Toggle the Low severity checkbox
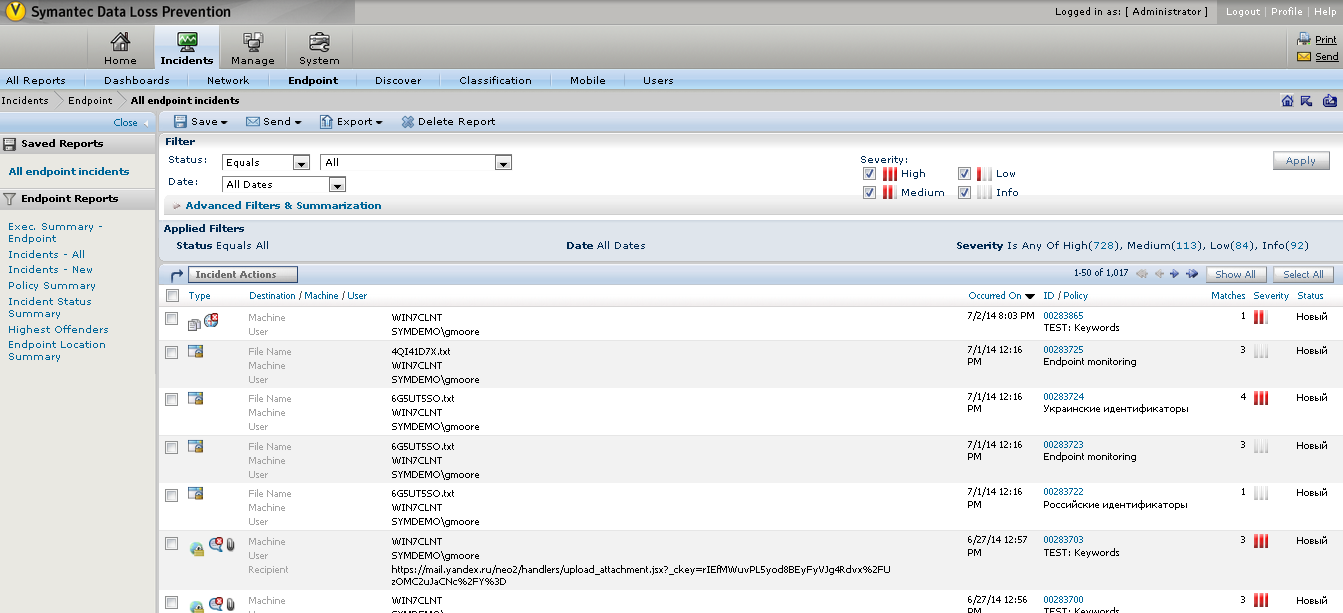Viewport: 1343px width, 613px height. 964,173
